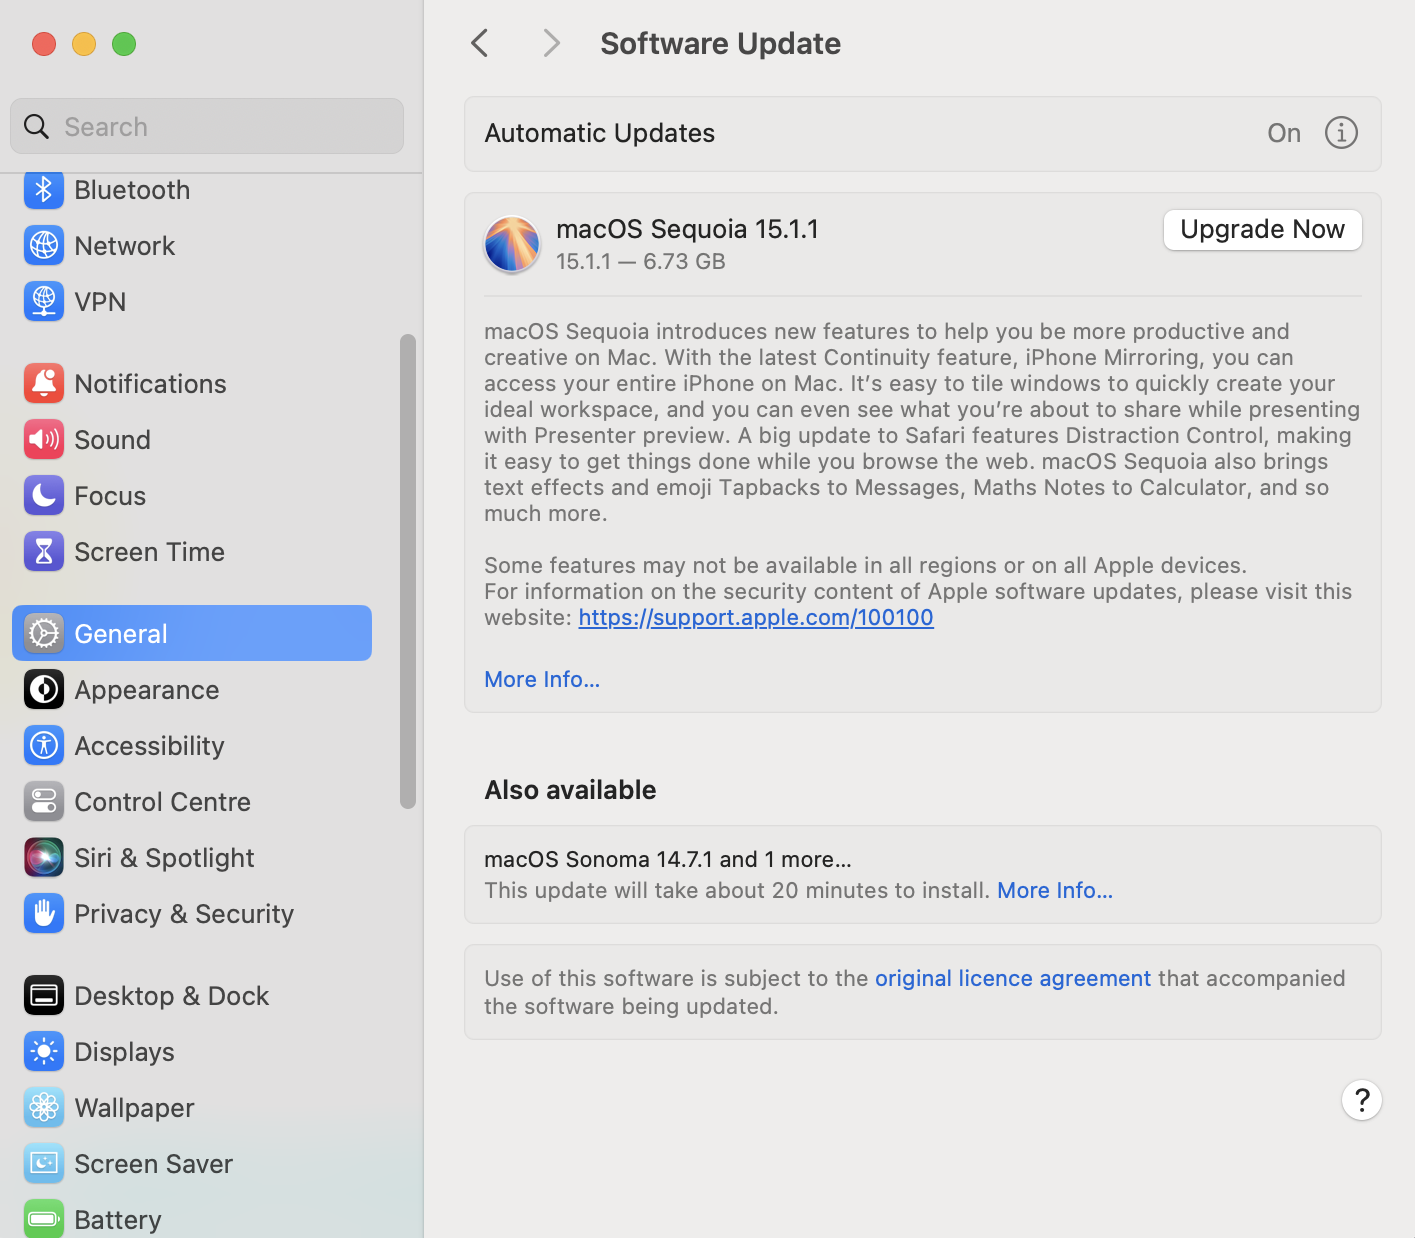Click the 'Software Update' page title
Viewport: 1415px width, 1238px height.
pyautogui.click(x=720, y=44)
